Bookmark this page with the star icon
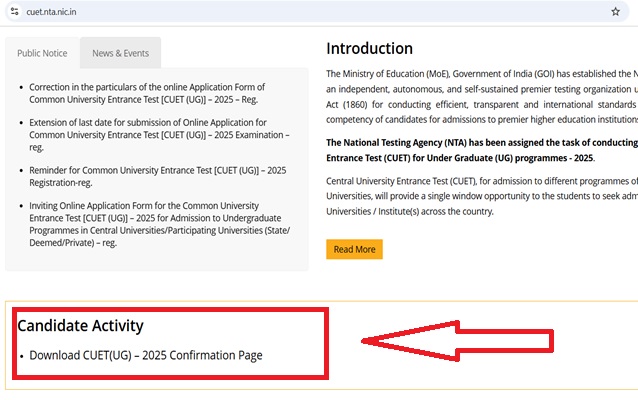 coord(615,11)
